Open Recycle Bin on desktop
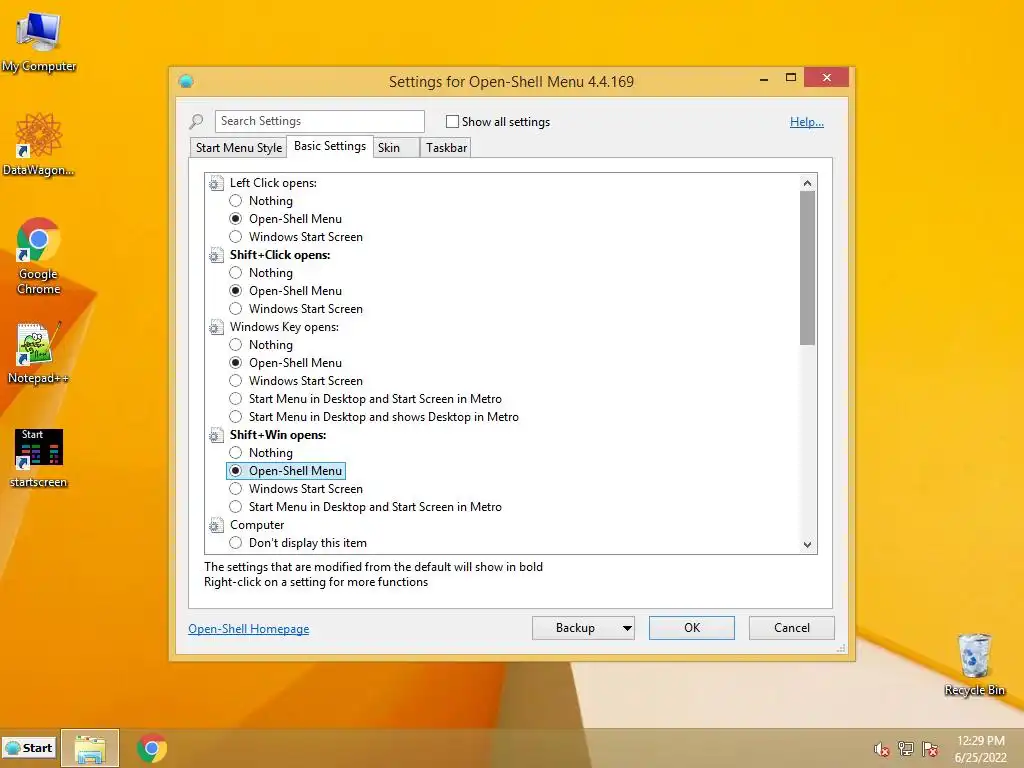This screenshot has height=768, width=1024. click(974, 665)
